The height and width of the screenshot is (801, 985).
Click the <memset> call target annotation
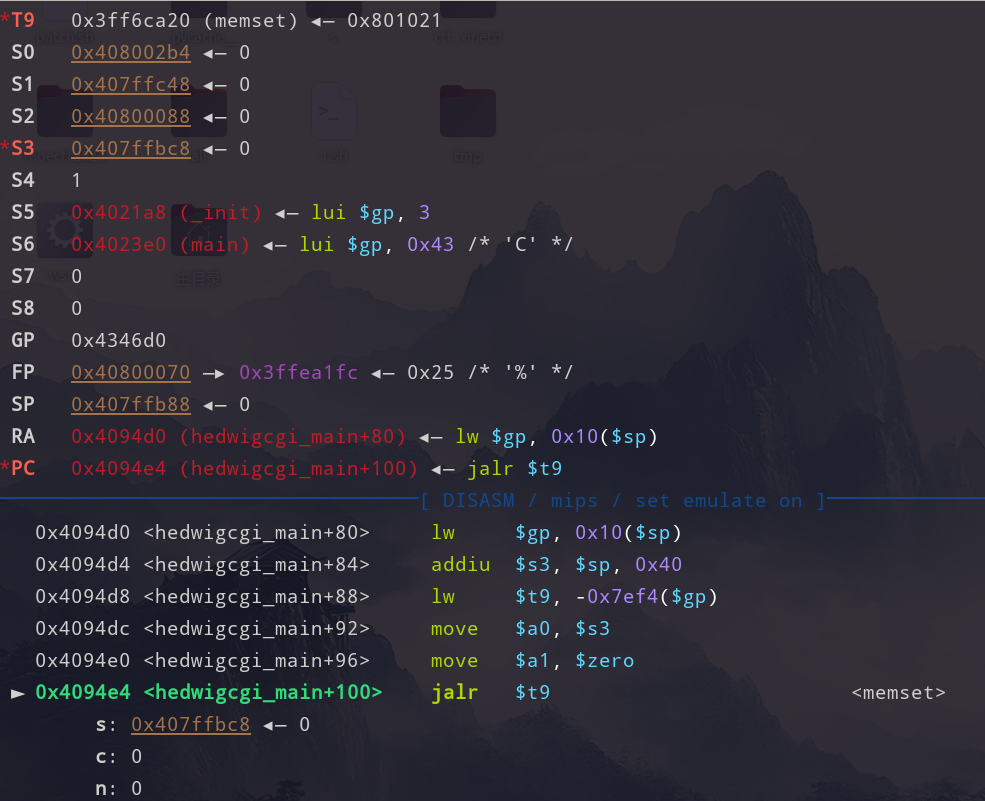coord(898,692)
